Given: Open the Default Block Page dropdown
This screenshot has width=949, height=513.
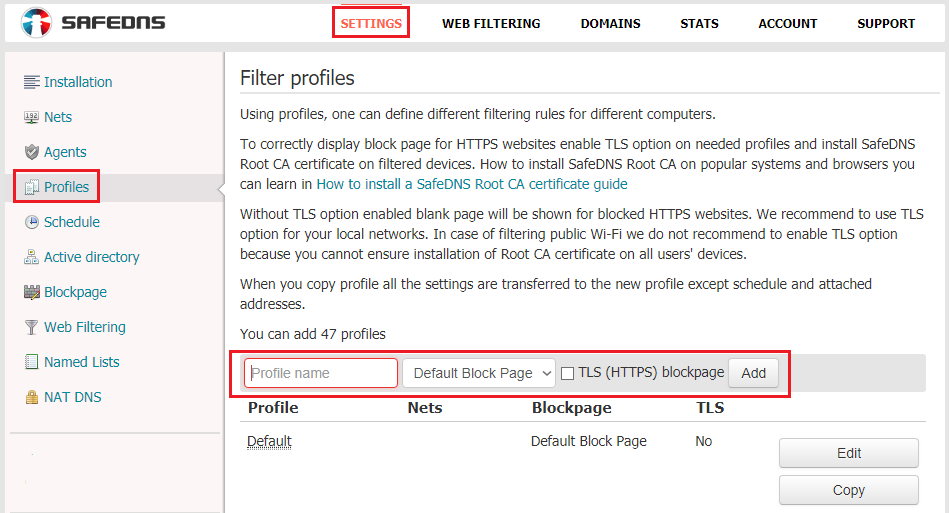Looking at the screenshot, I should point(478,373).
